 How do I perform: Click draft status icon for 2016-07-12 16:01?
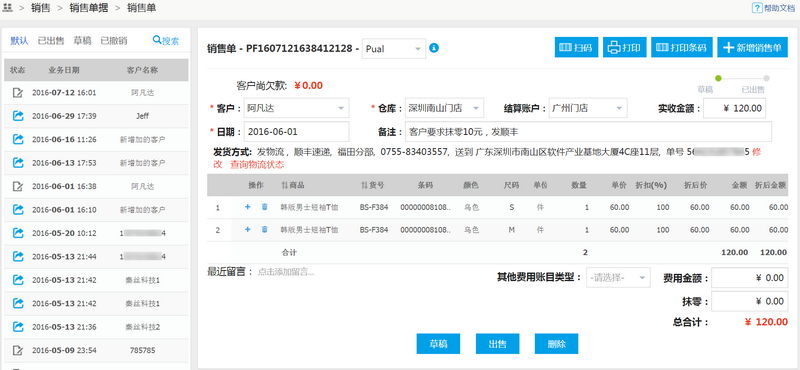coord(18,92)
